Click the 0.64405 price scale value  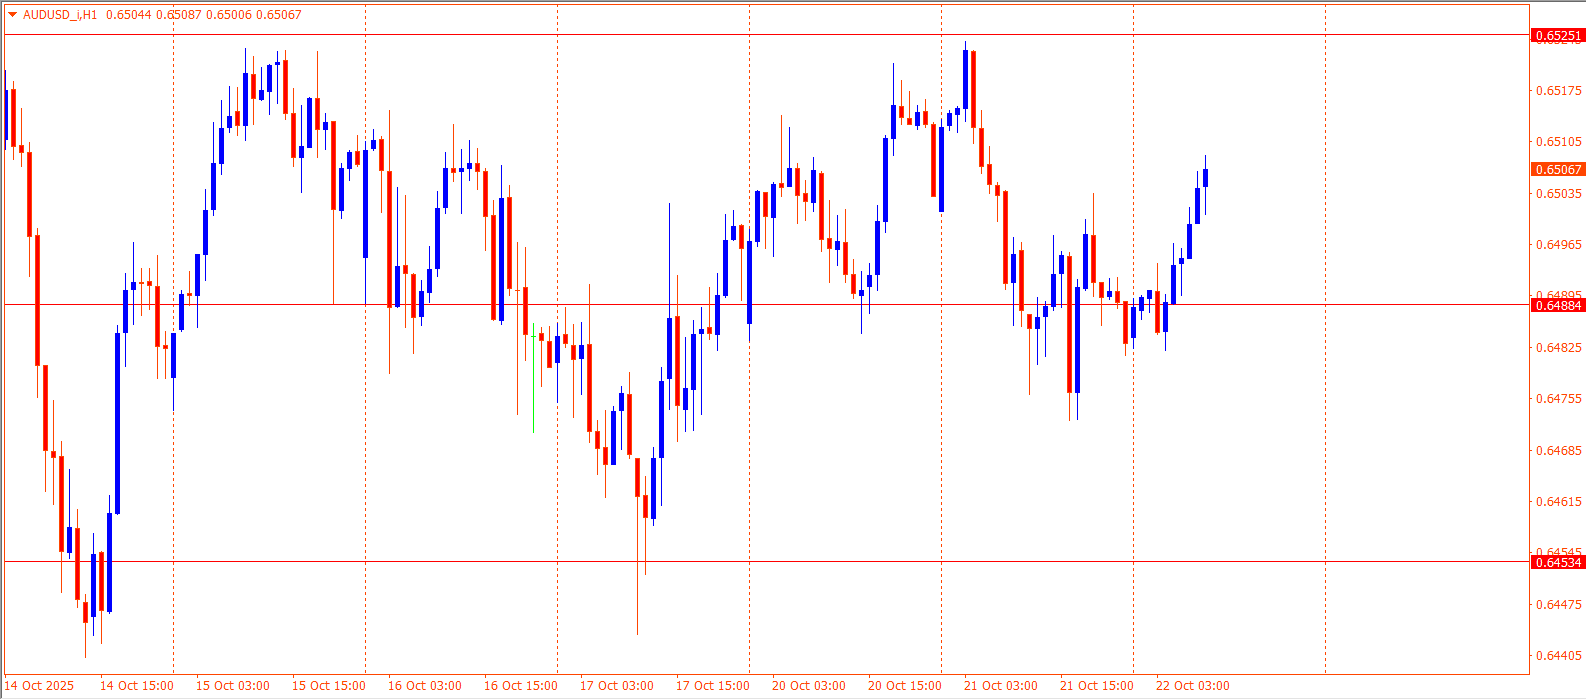pyautogui.click(x=1558, y=656)
